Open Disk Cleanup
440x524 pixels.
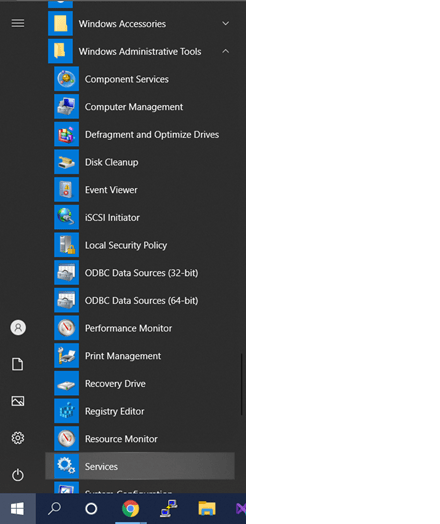(x=111, y=162)
